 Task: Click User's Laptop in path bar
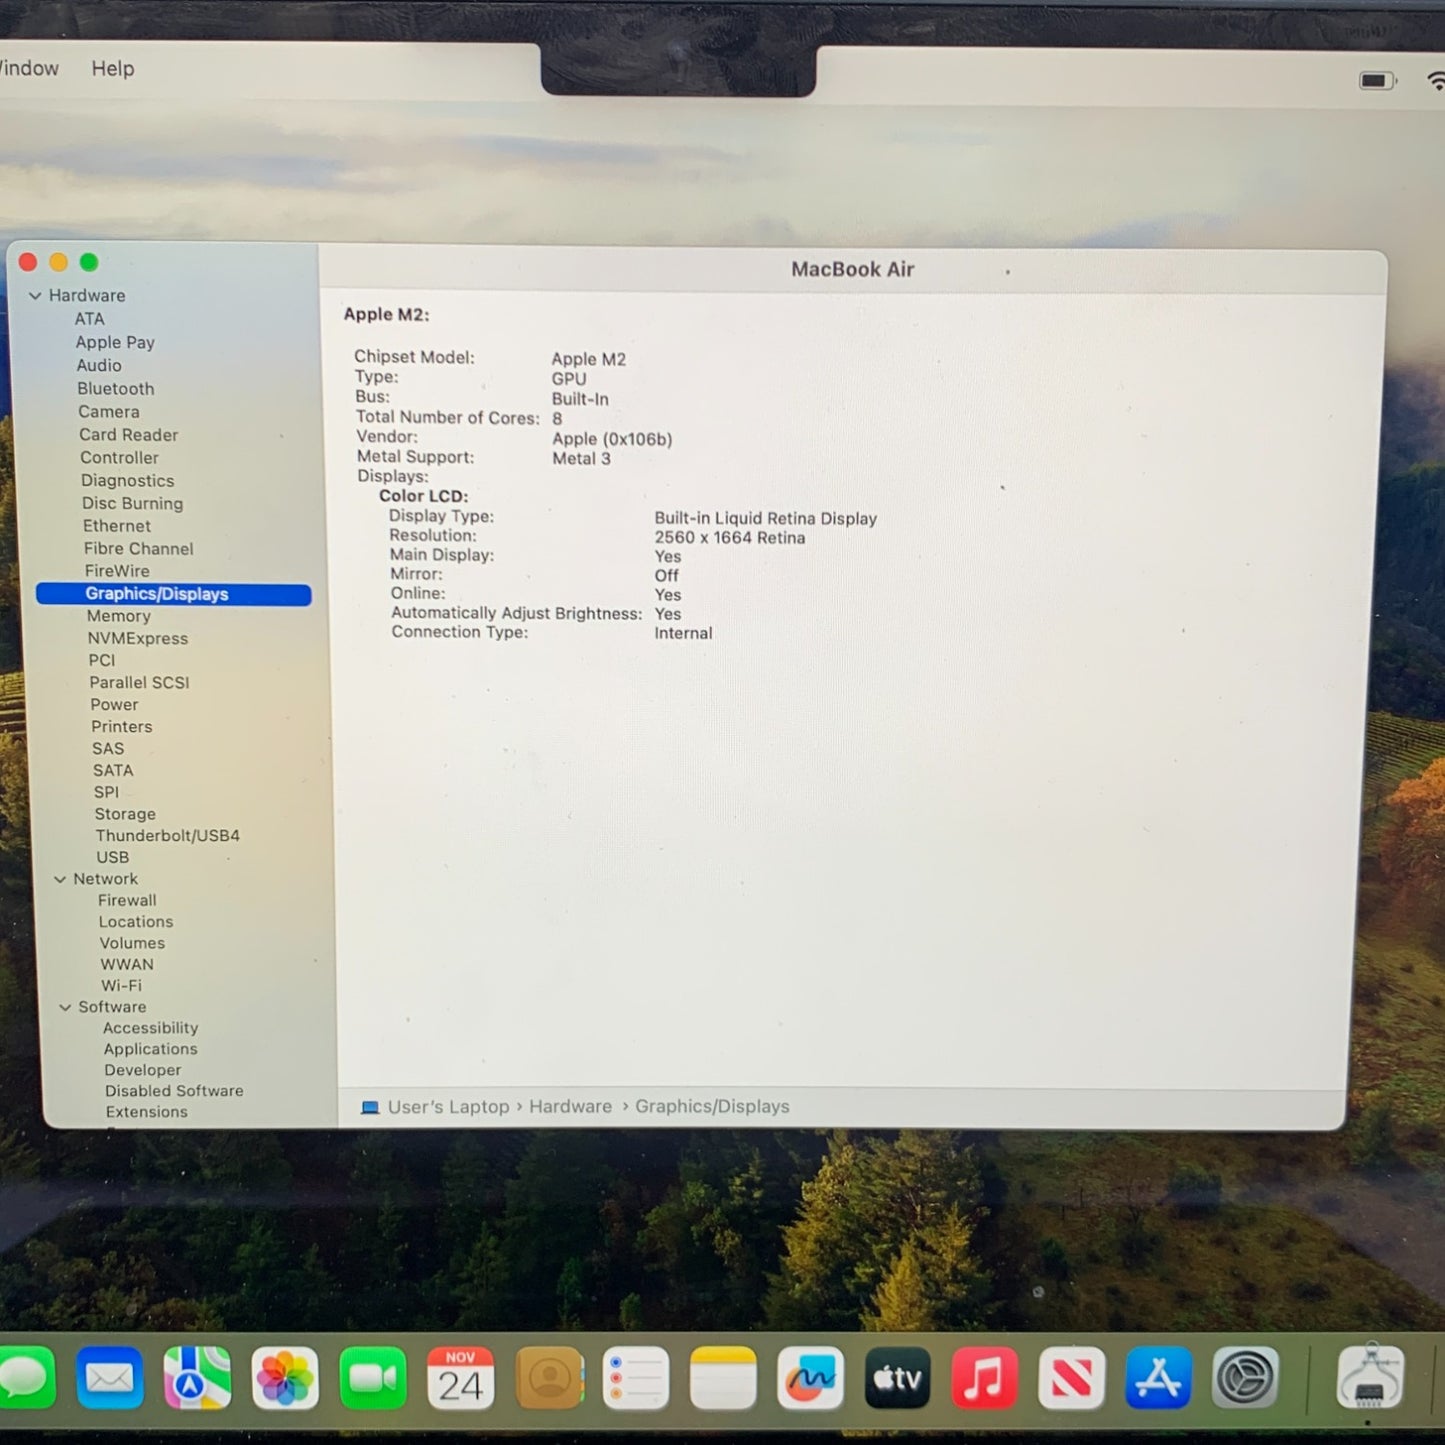coord(447,1107)
